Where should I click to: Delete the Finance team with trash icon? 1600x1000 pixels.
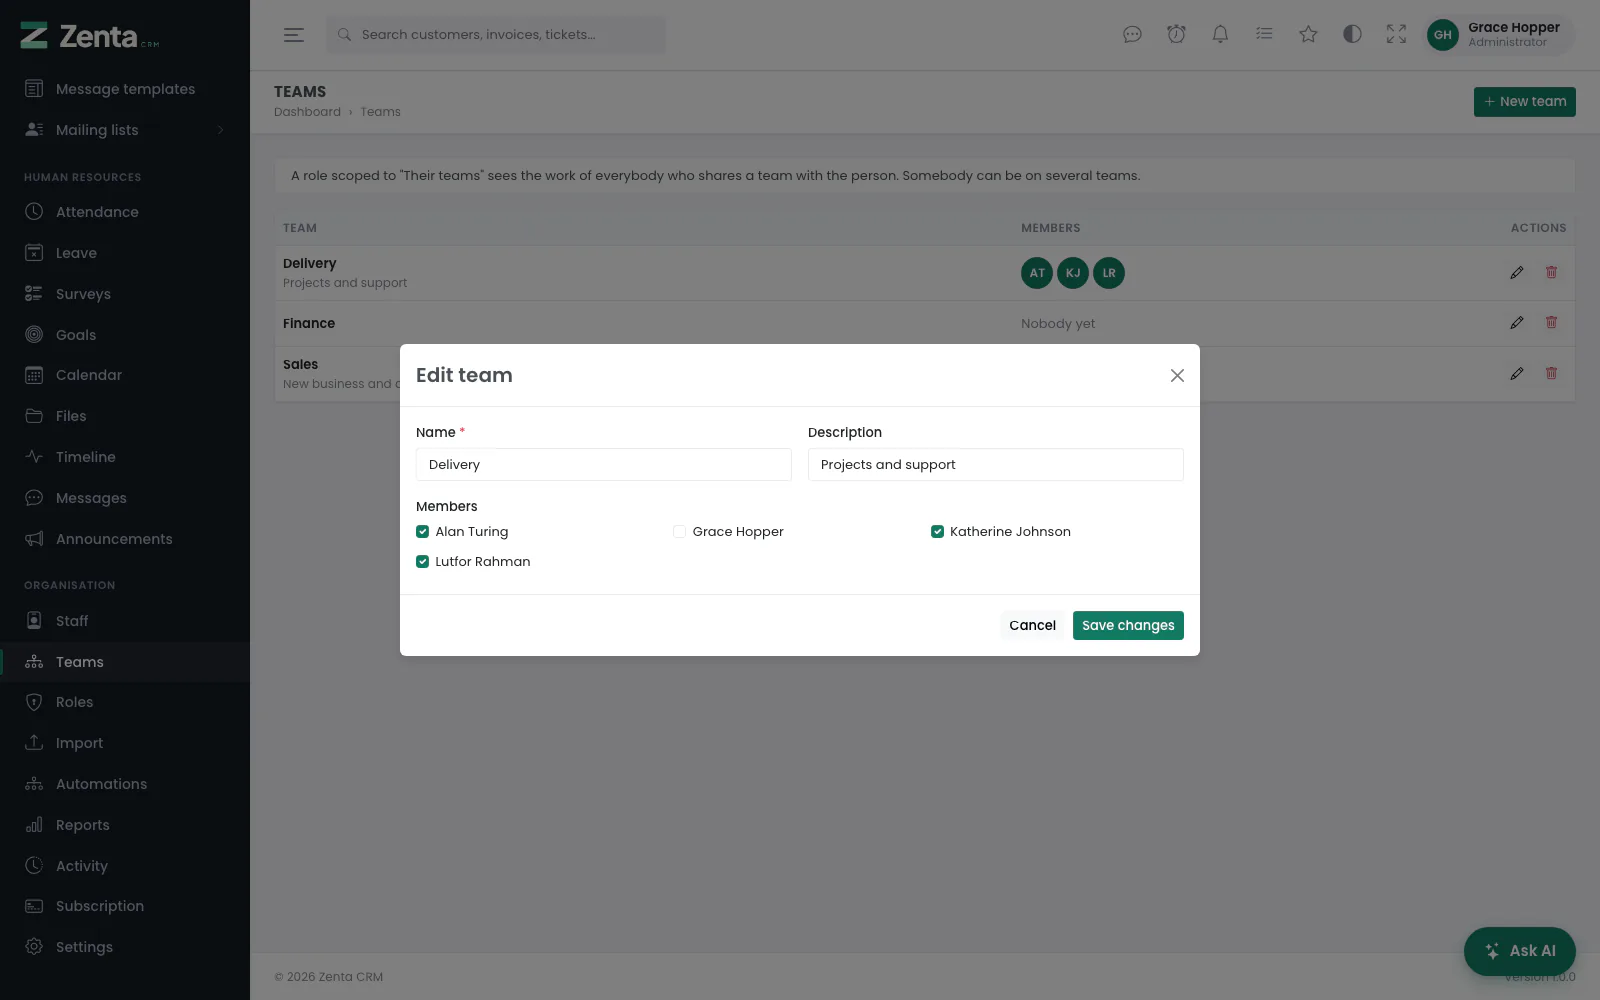coord(1551,323)
